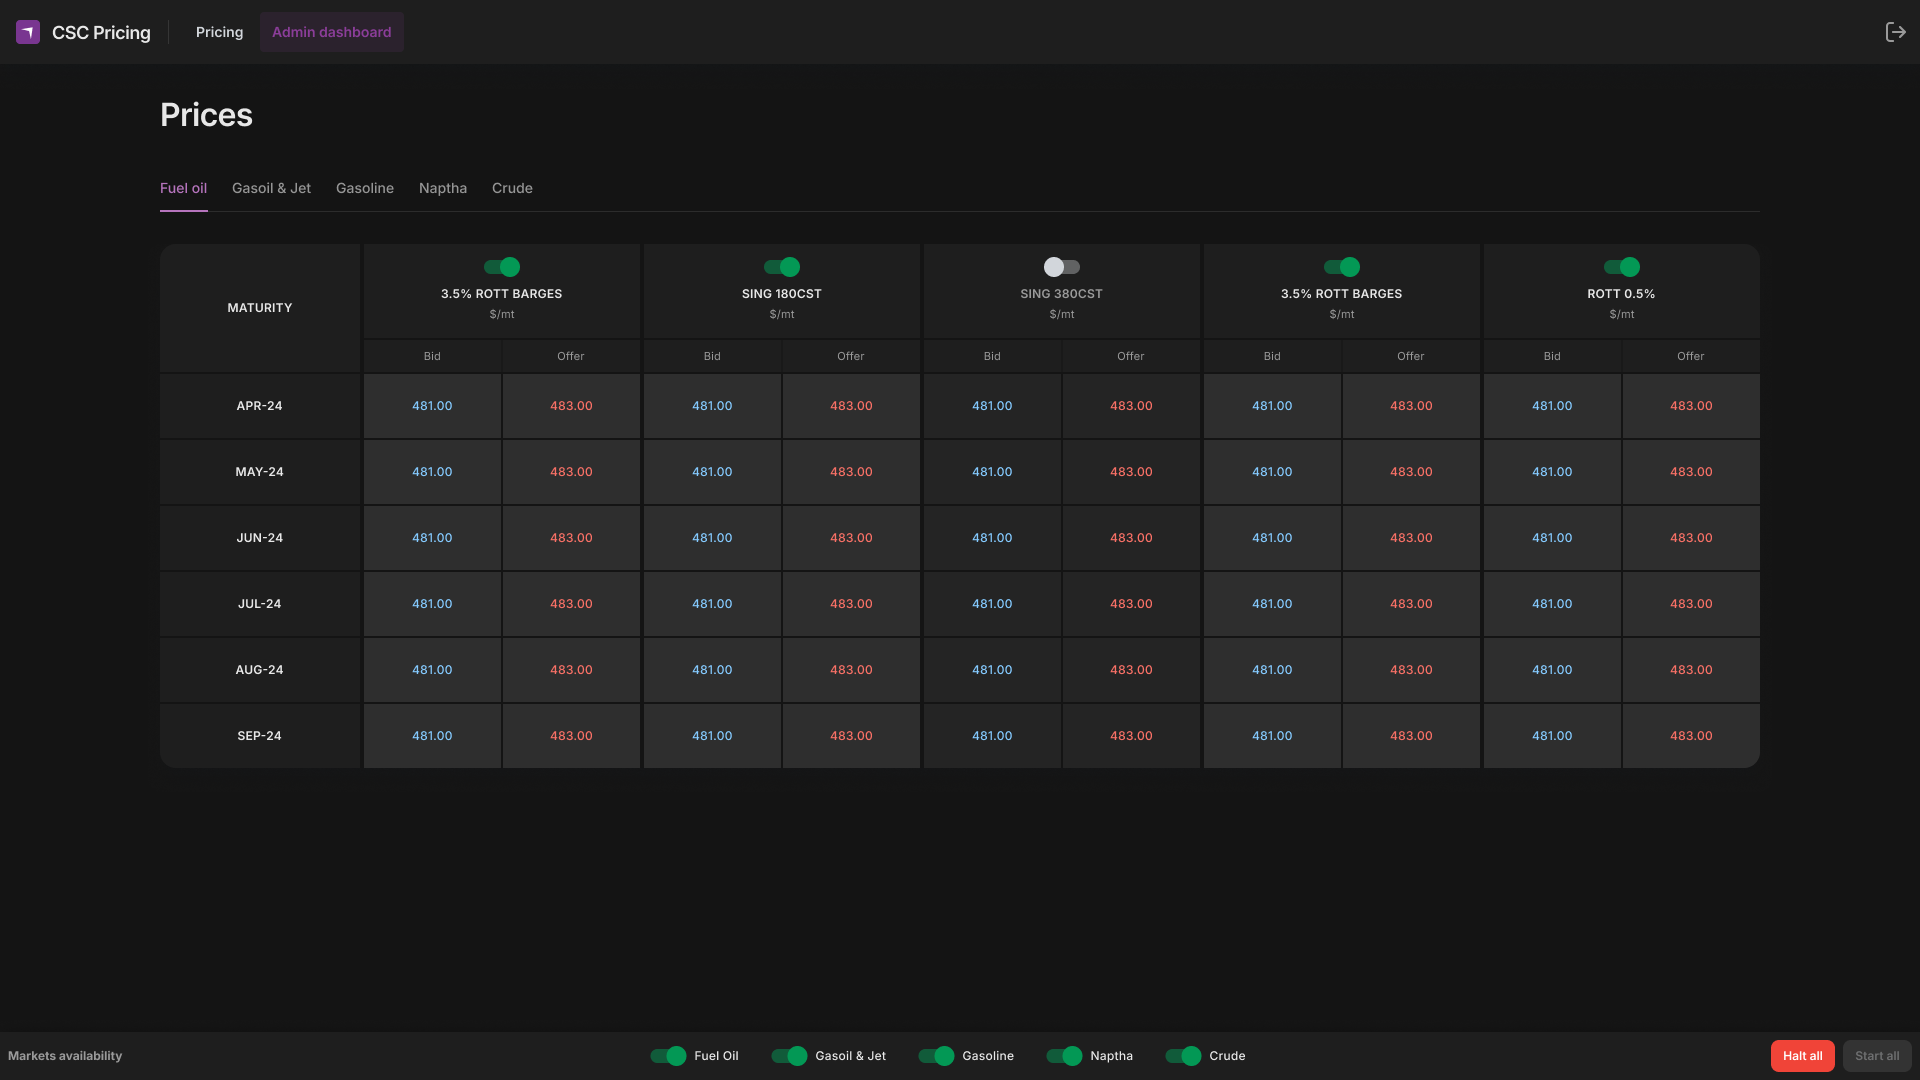1920x1080 pixels.
Task: Click the AUG-24 maturity row label
Action: click(260, 670)
